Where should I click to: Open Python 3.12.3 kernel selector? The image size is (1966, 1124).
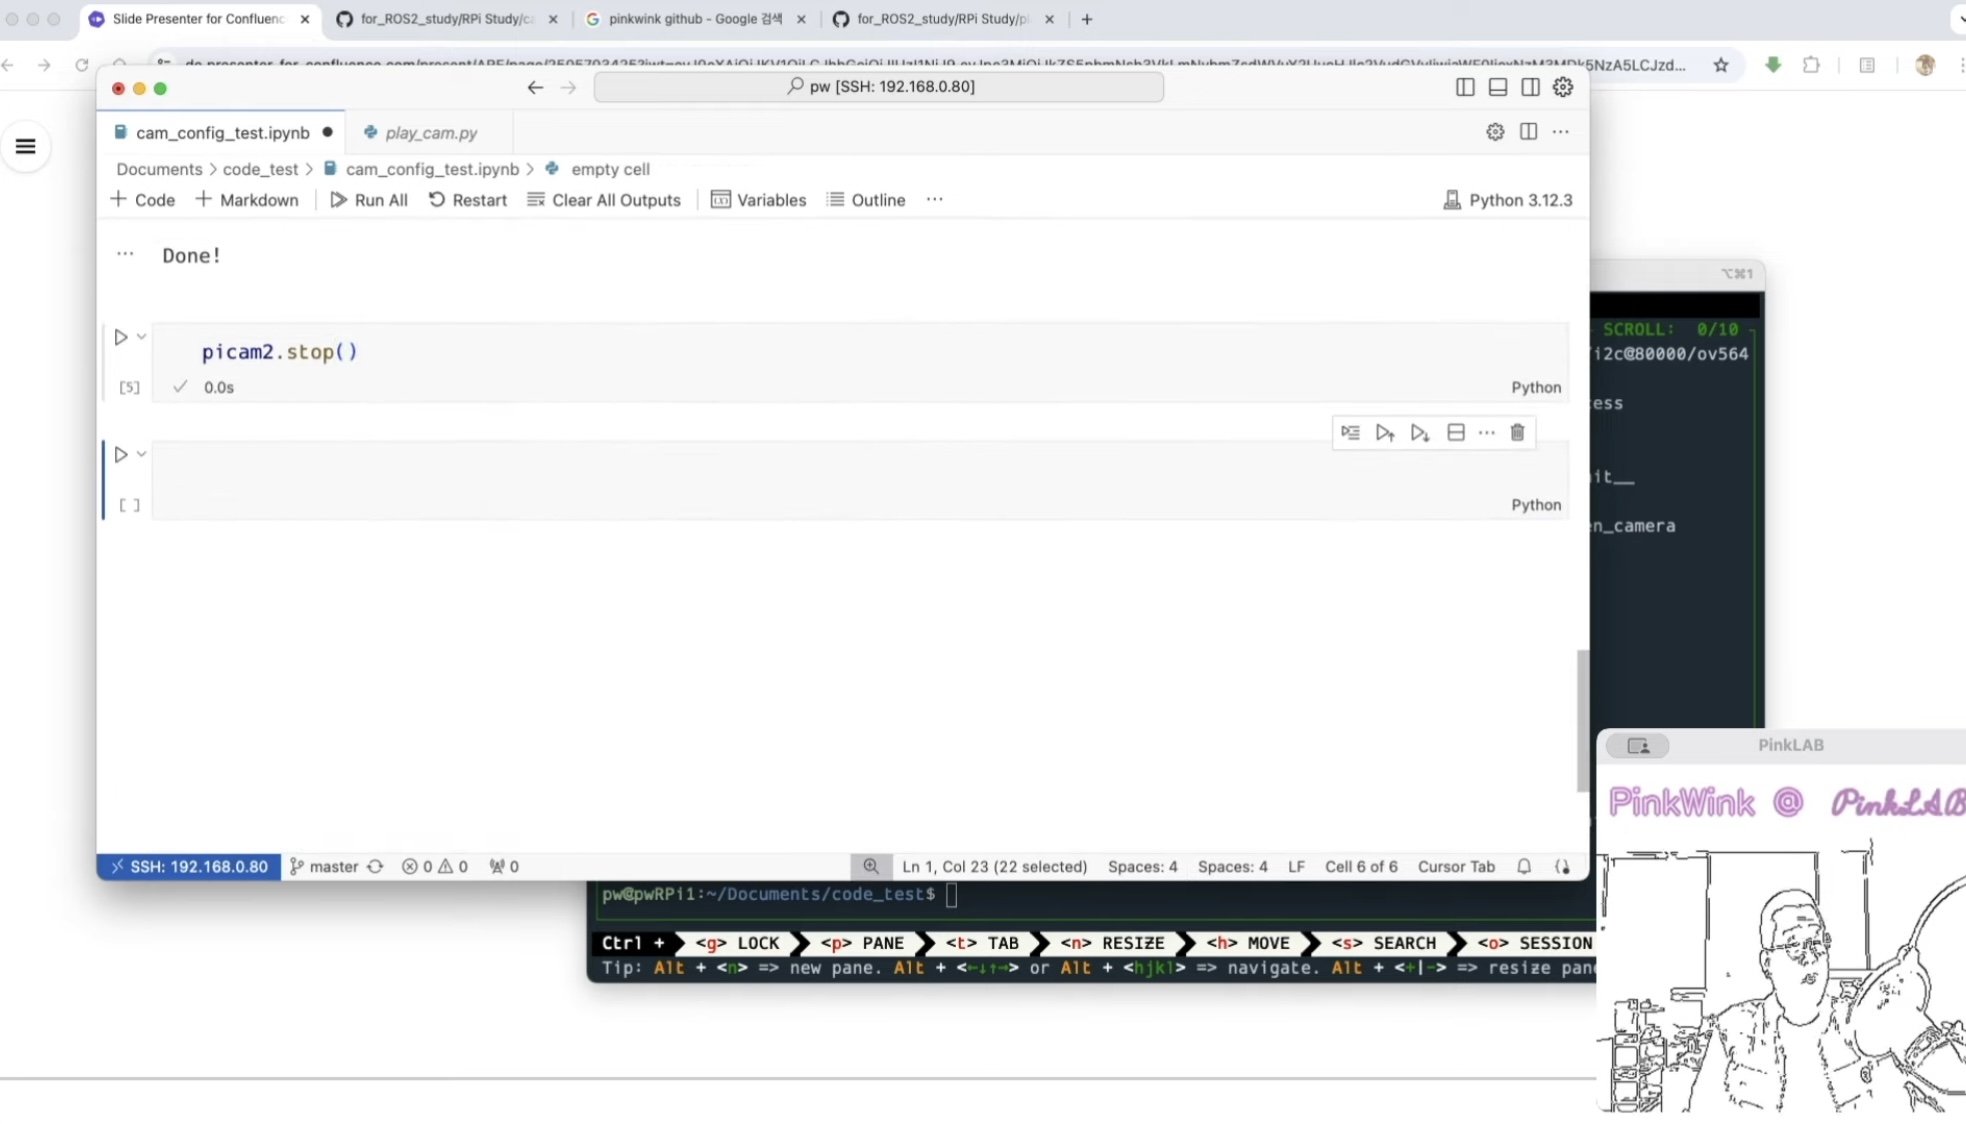tap(1508, 200)
